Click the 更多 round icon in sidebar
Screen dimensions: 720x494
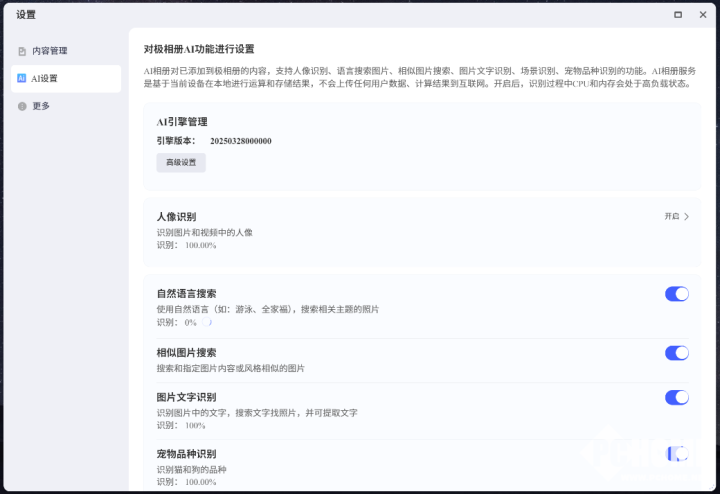22,106
